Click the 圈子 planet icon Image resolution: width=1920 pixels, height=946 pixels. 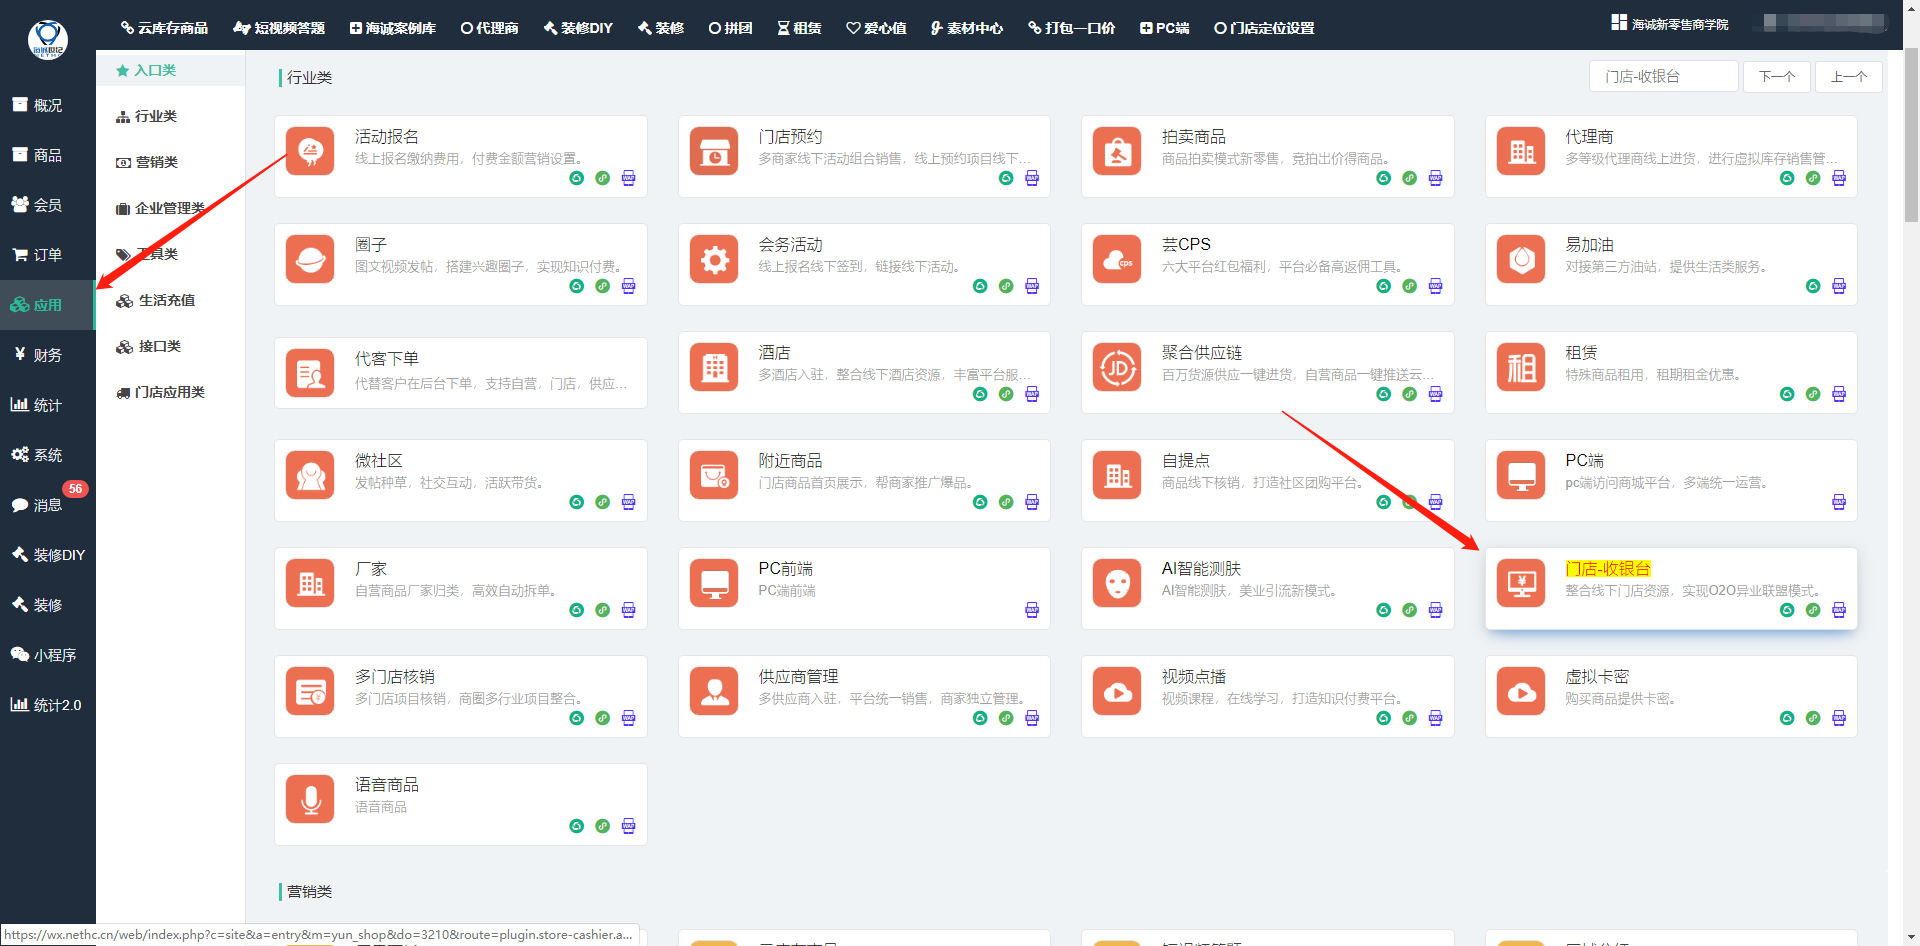pos(310,259)
